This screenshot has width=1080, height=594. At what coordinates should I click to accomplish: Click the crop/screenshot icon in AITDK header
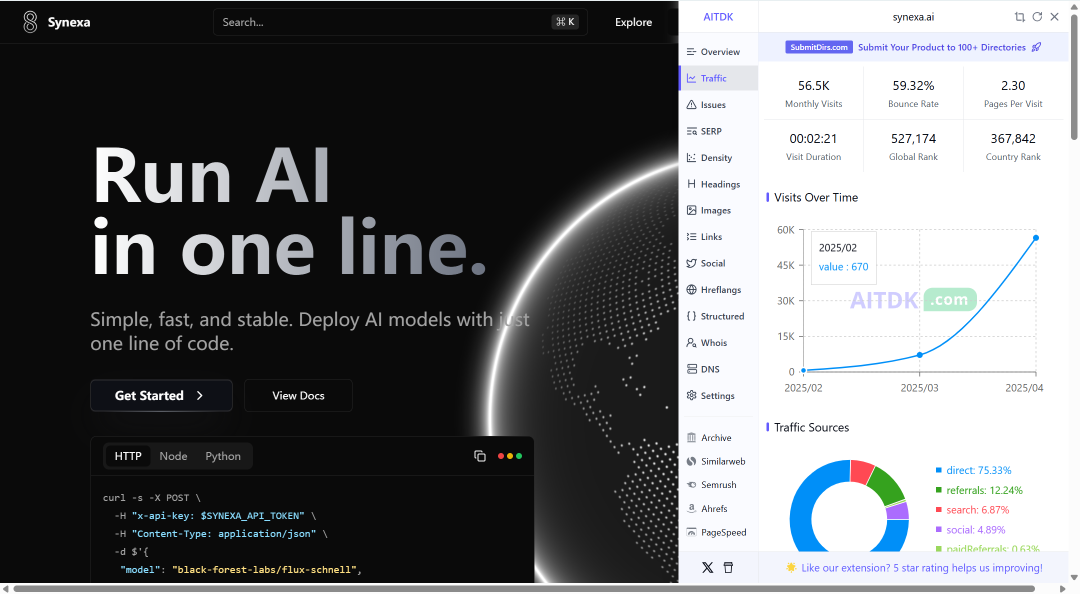(1019, 17)
